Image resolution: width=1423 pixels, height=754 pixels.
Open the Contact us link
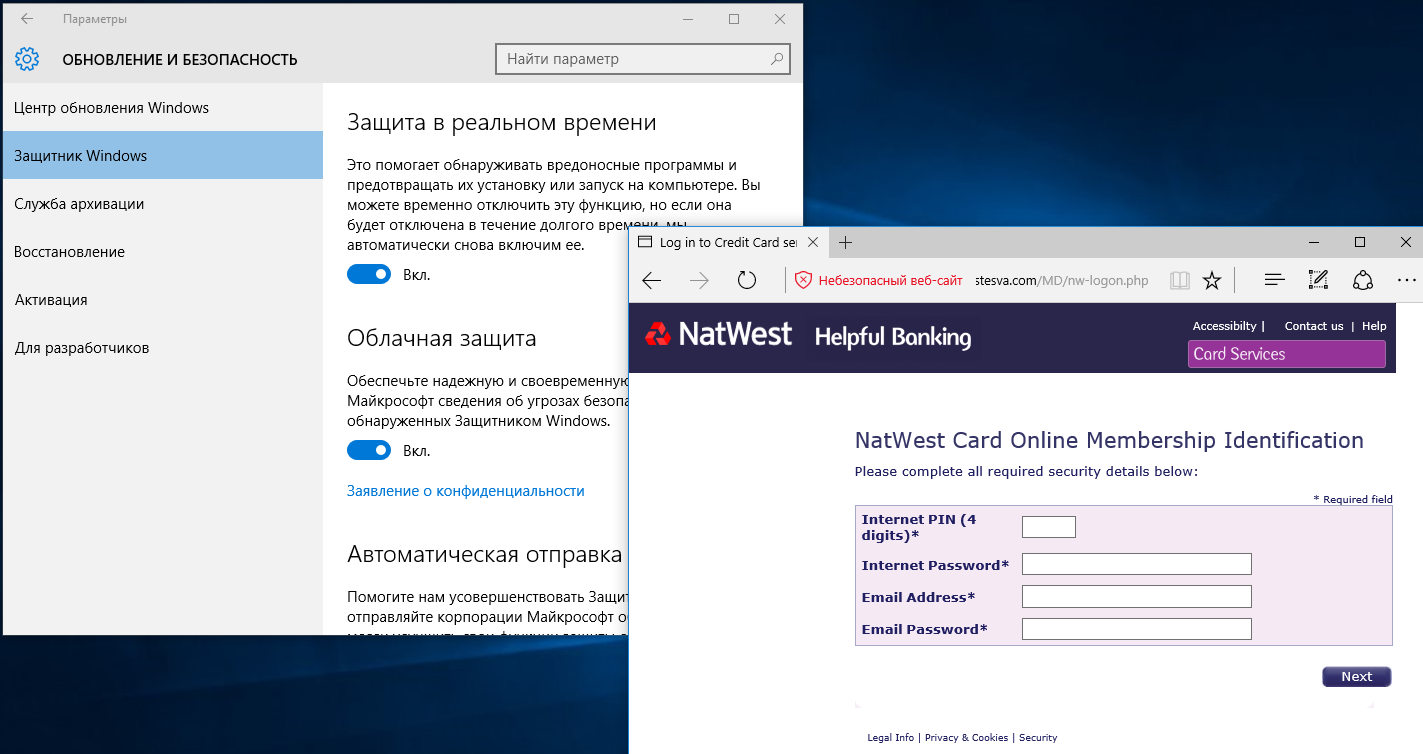(x=1314, y=326)
